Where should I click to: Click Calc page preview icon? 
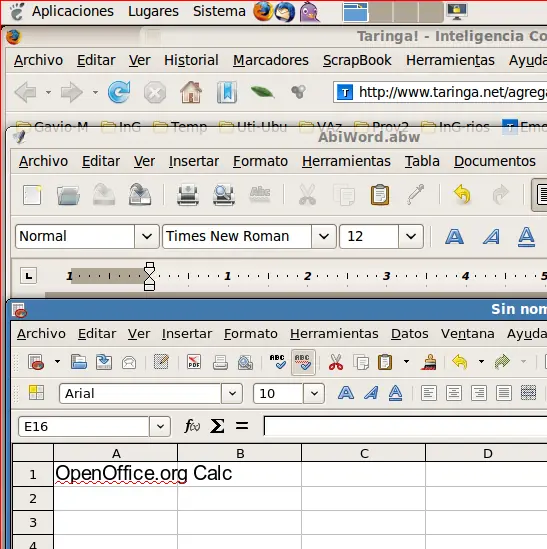point(245,362)
